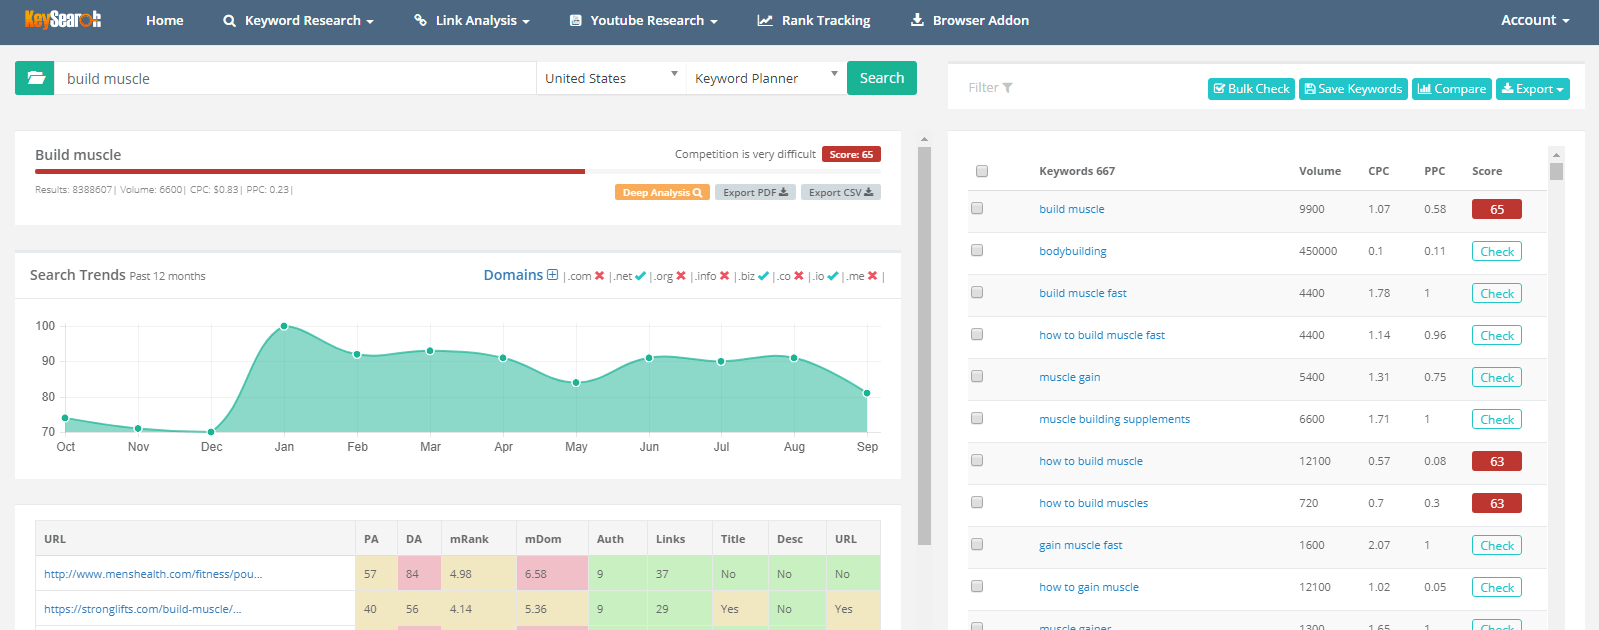Open the Keyword Research menu

point(298,20)
